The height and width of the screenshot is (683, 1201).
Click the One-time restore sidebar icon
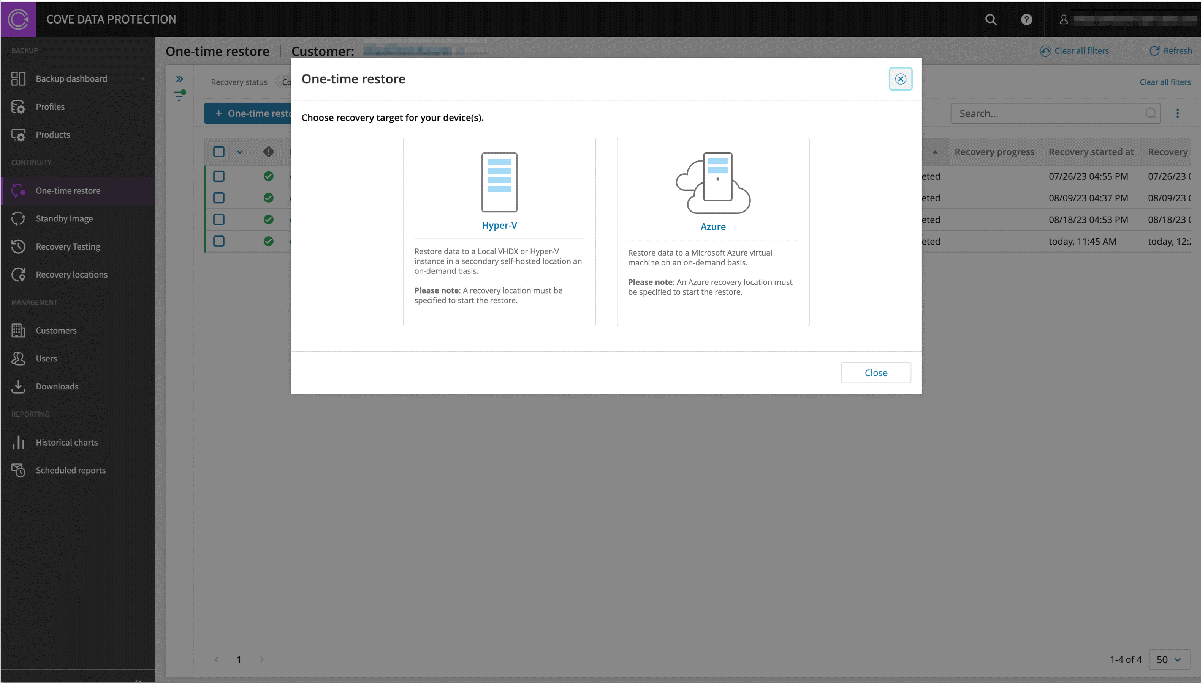18,191
